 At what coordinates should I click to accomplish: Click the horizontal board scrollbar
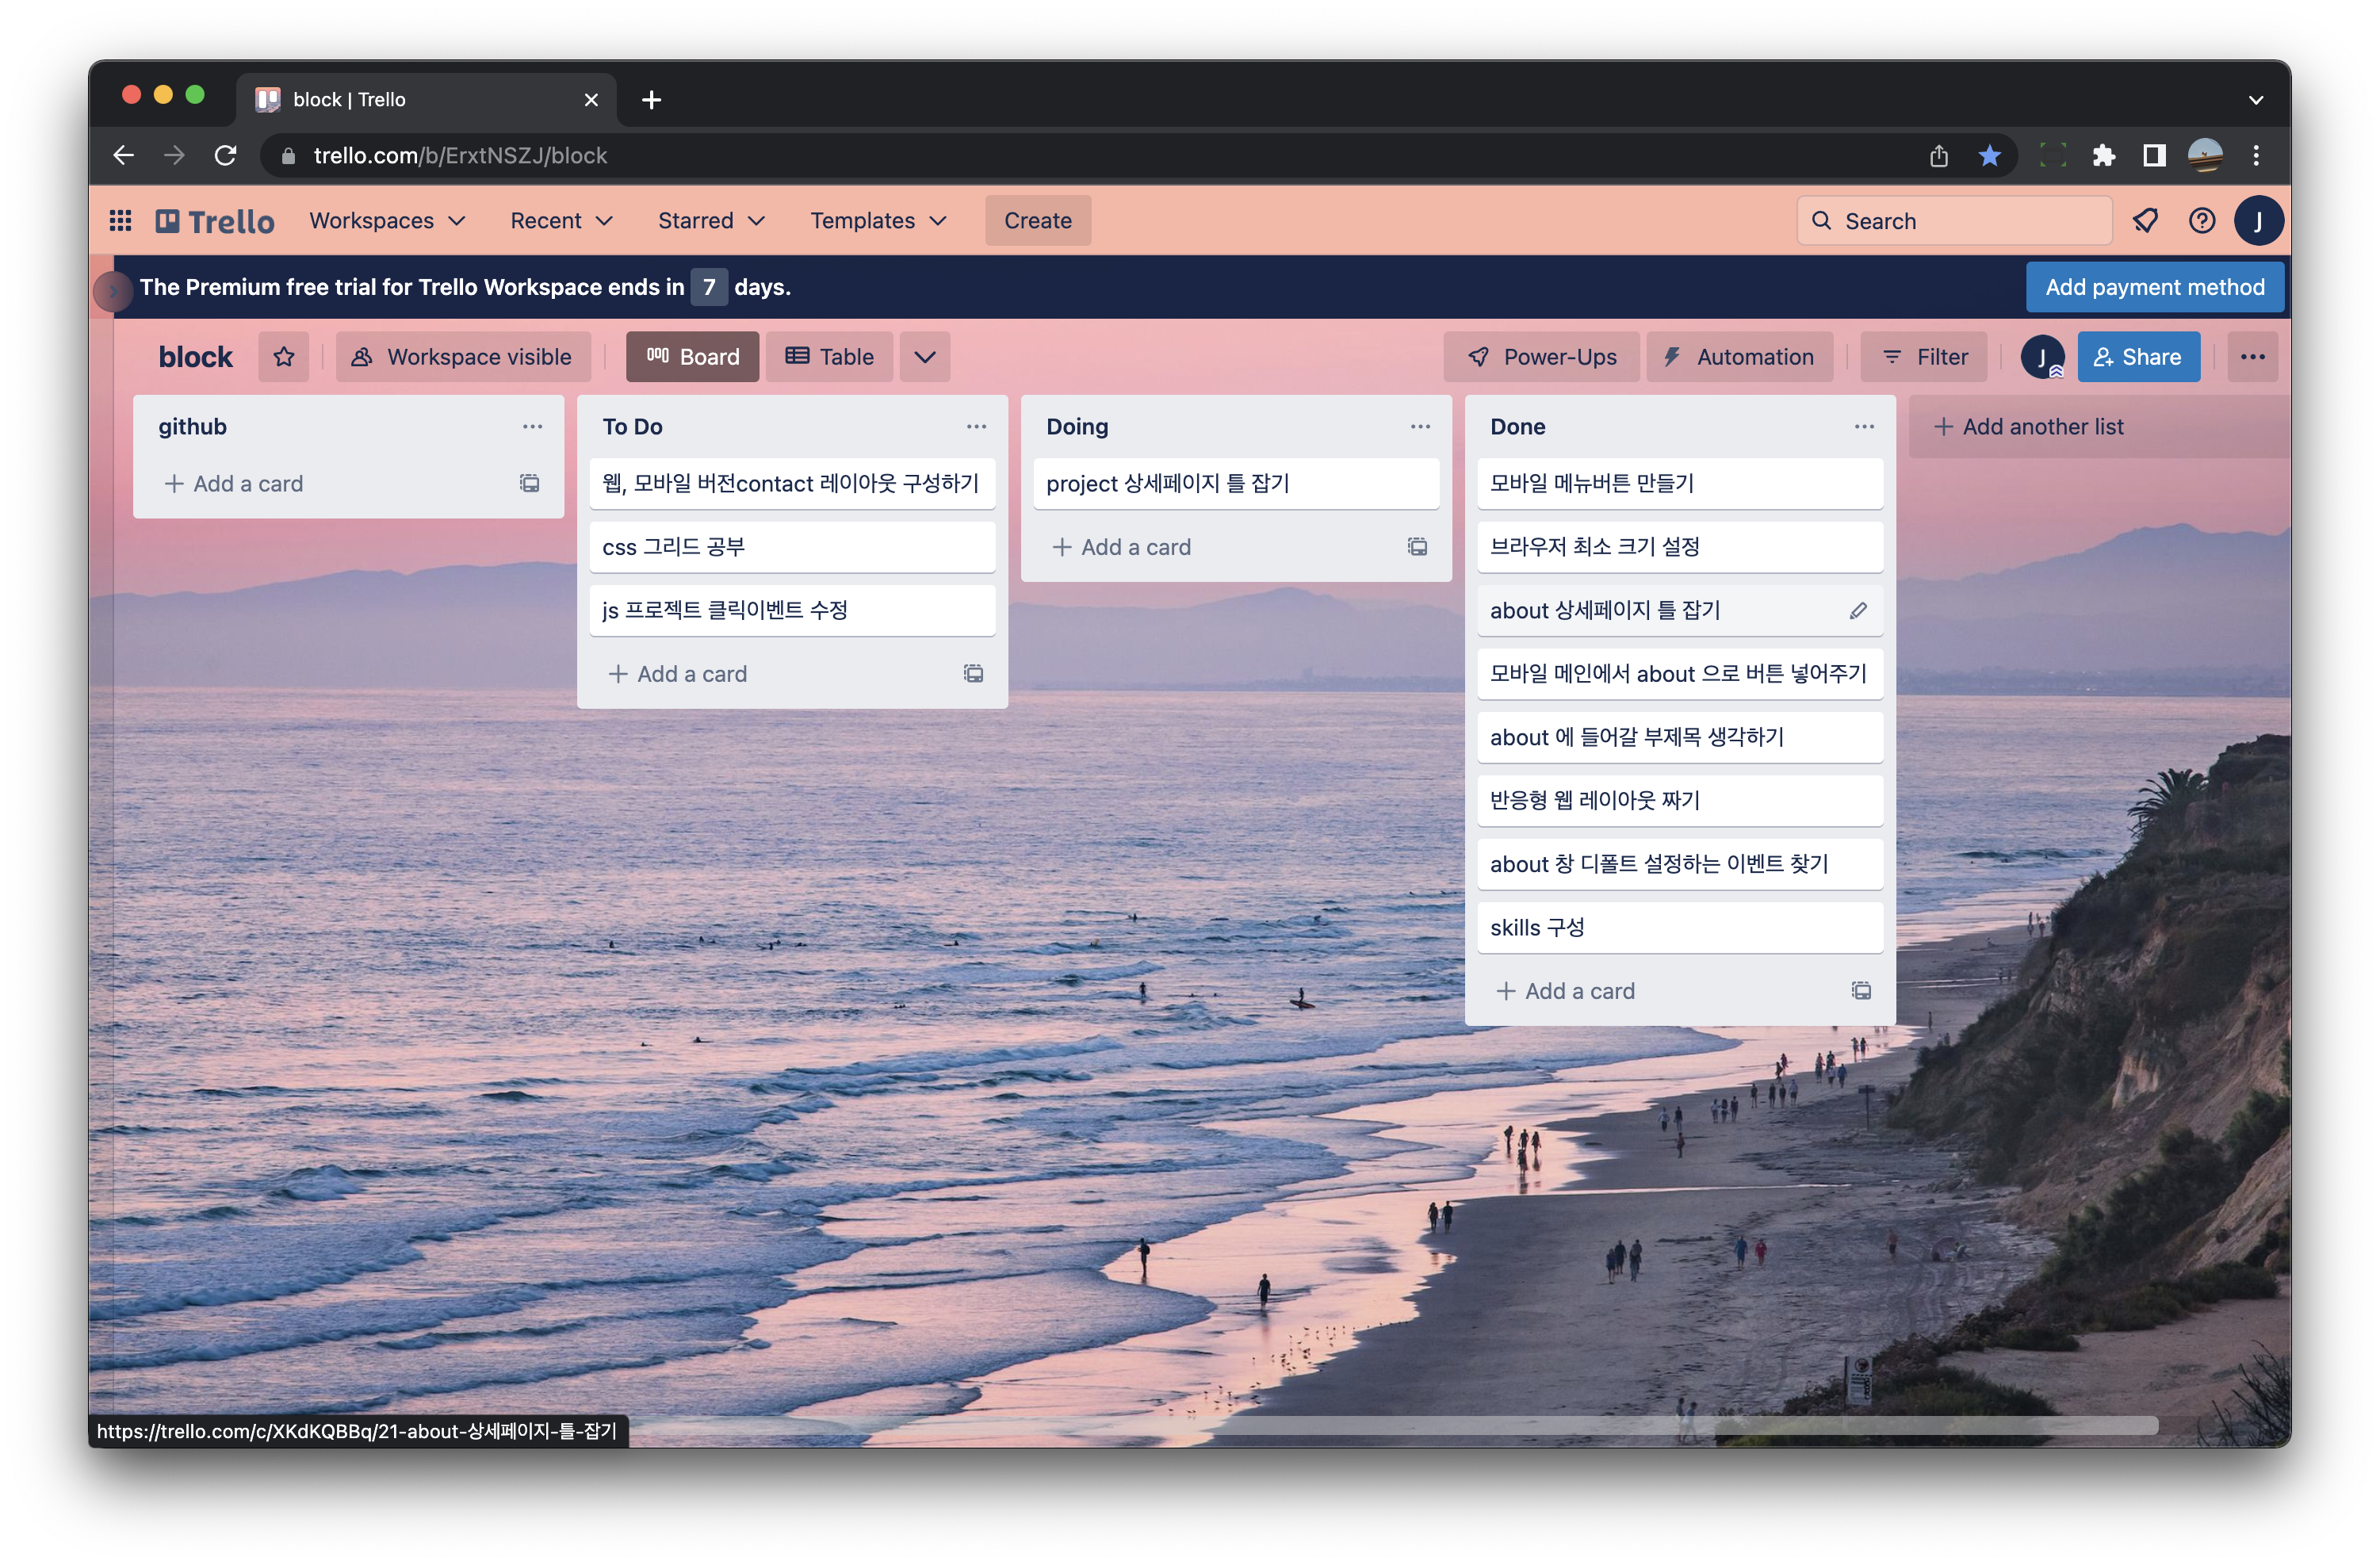[x=1400, y=1425]
